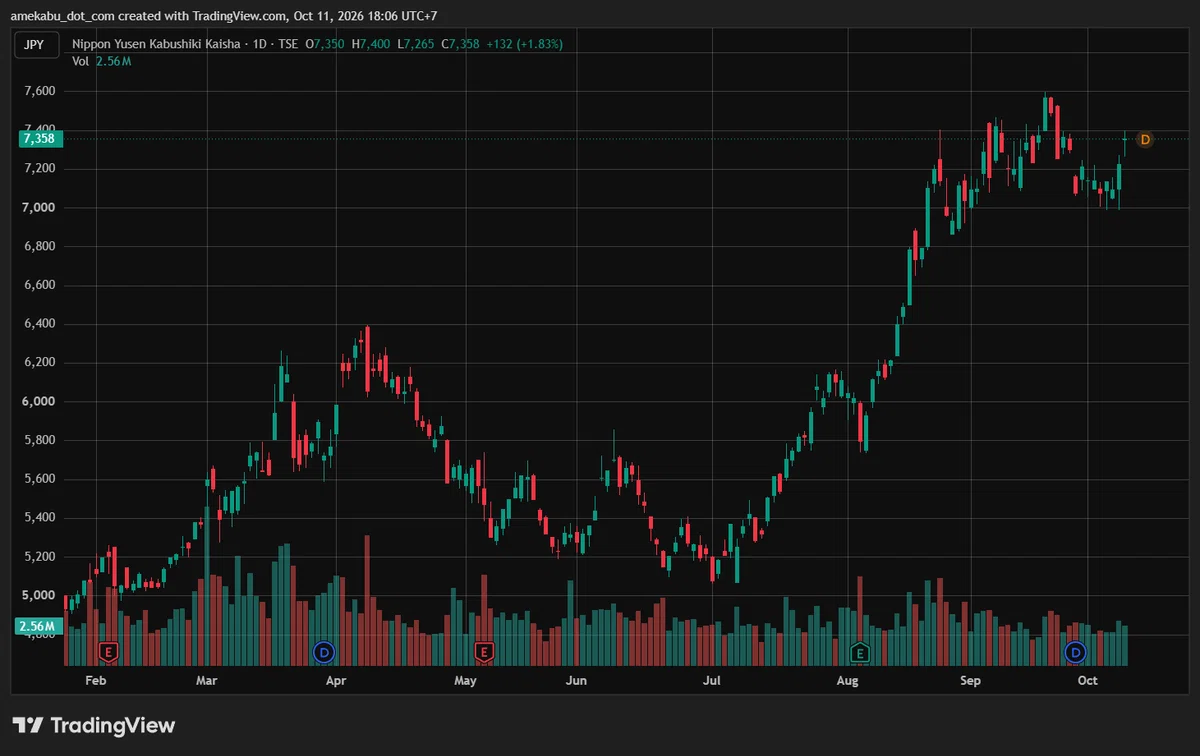
Task: Click the Vol indicator legend label
Action: [x=81, y=62]
